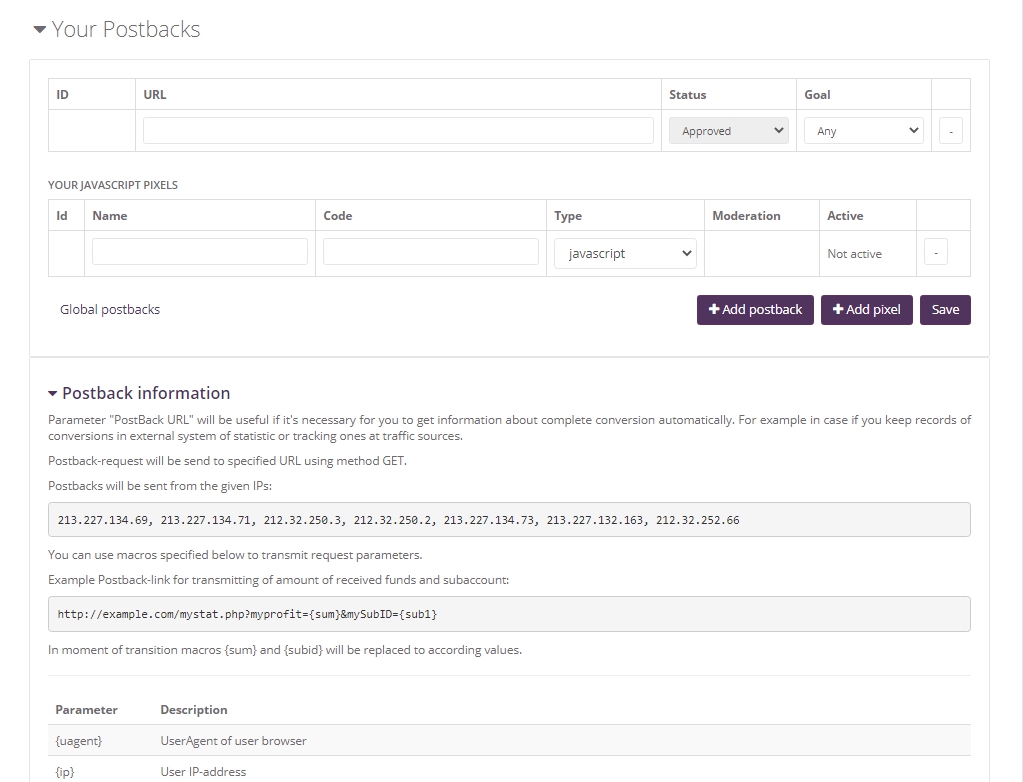Image resolution: width=1023 pixels, height=782 pixels.
Task: Click the Not active status text
Action: (854, 254)
